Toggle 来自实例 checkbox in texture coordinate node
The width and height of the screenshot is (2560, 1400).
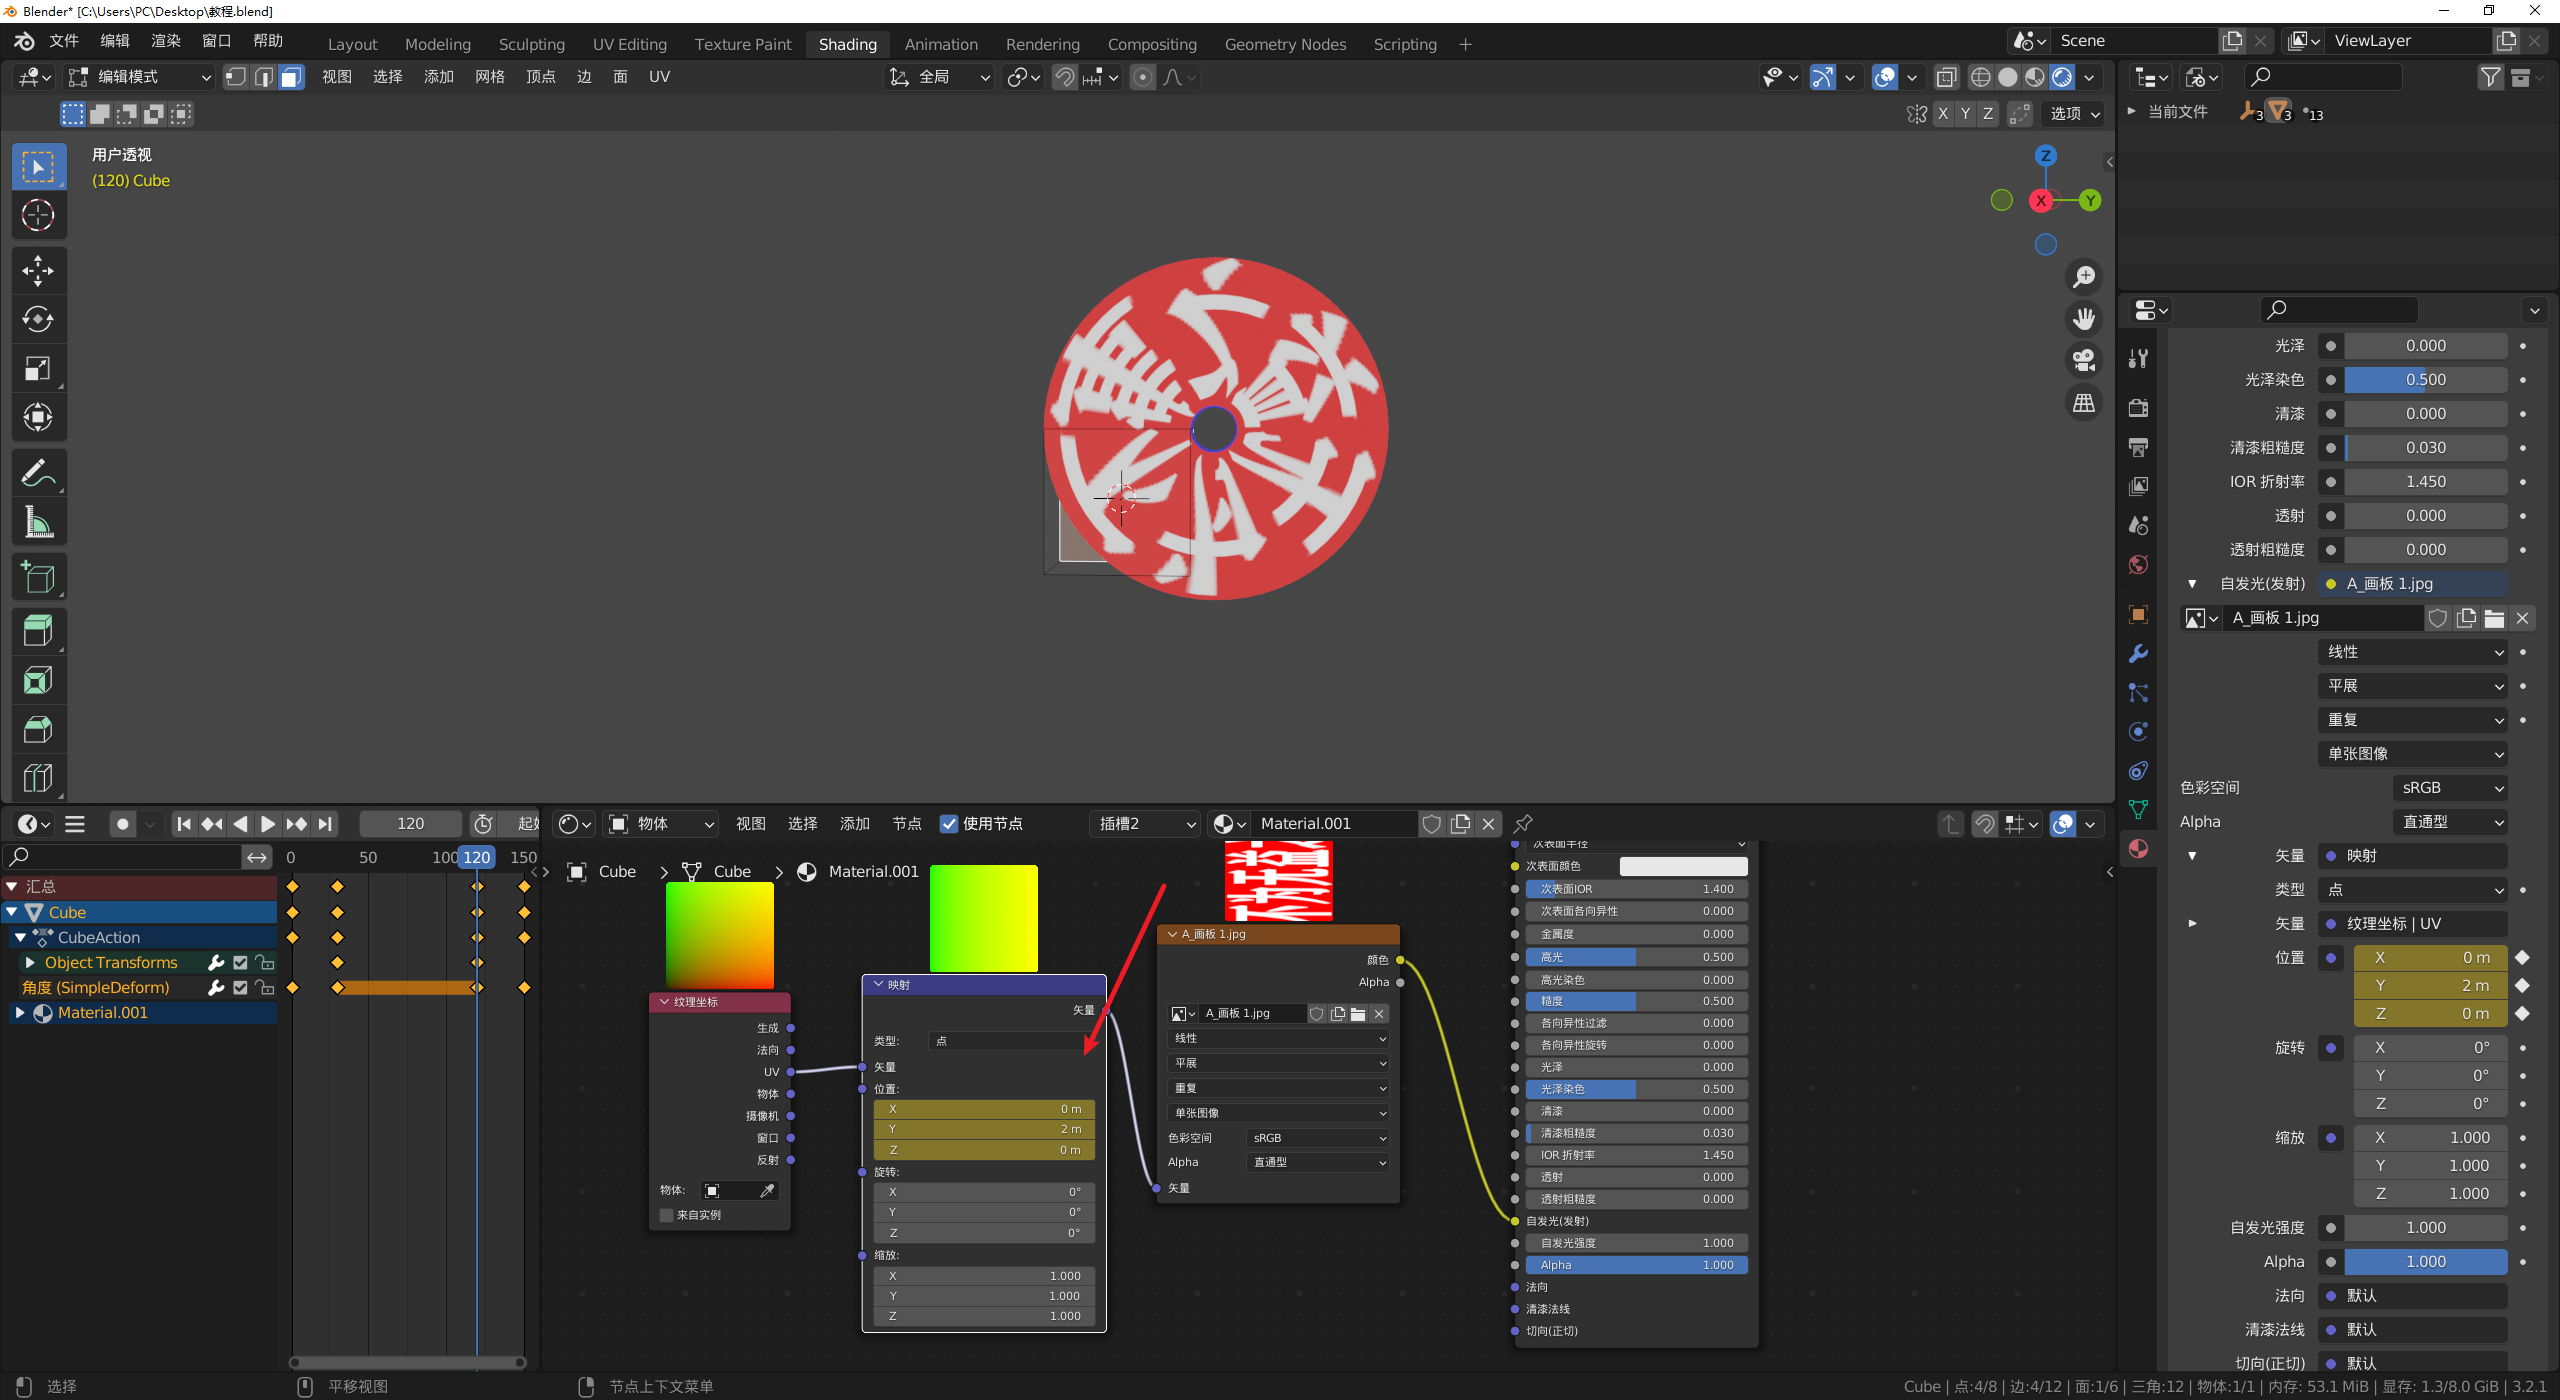(667, 1215)
